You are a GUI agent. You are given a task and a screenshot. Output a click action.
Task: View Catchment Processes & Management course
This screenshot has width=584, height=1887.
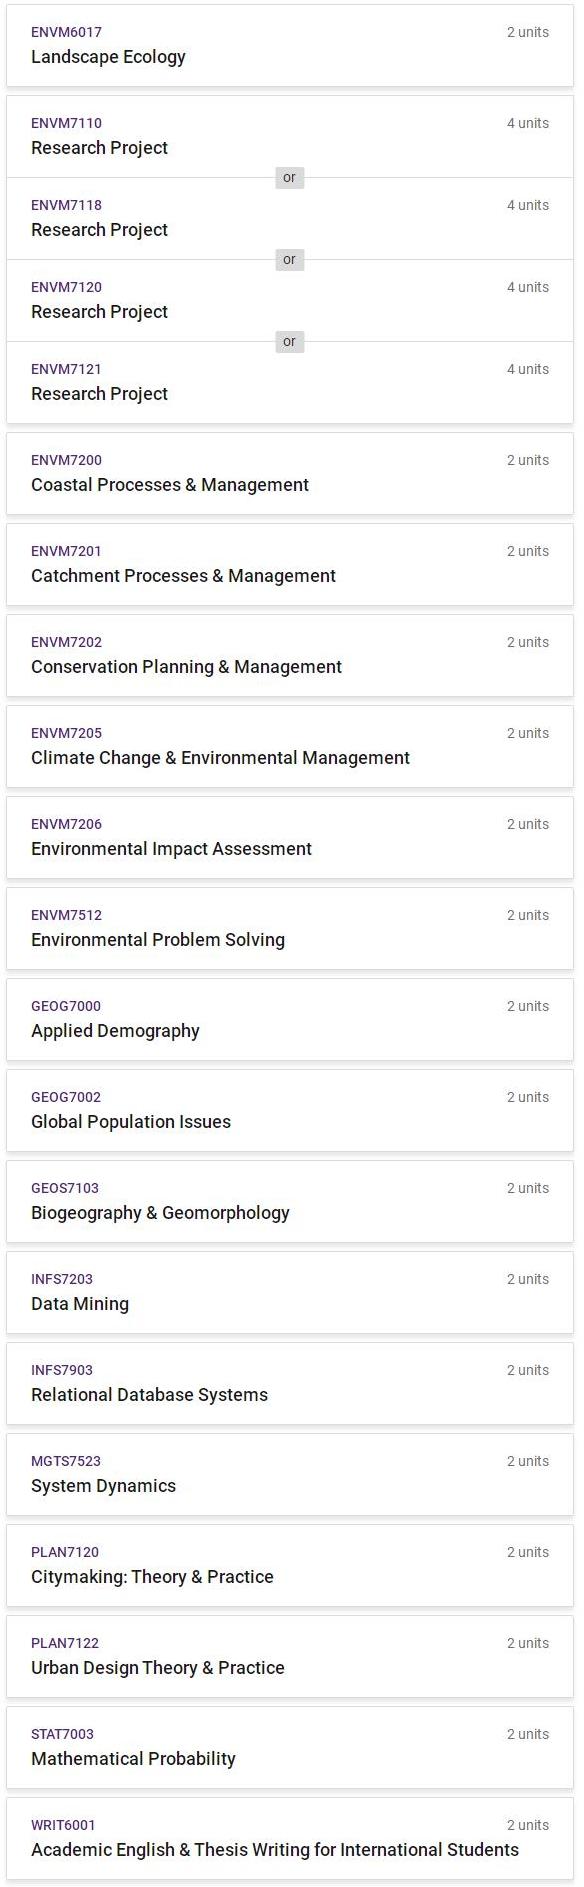click(x=290, y=565)
